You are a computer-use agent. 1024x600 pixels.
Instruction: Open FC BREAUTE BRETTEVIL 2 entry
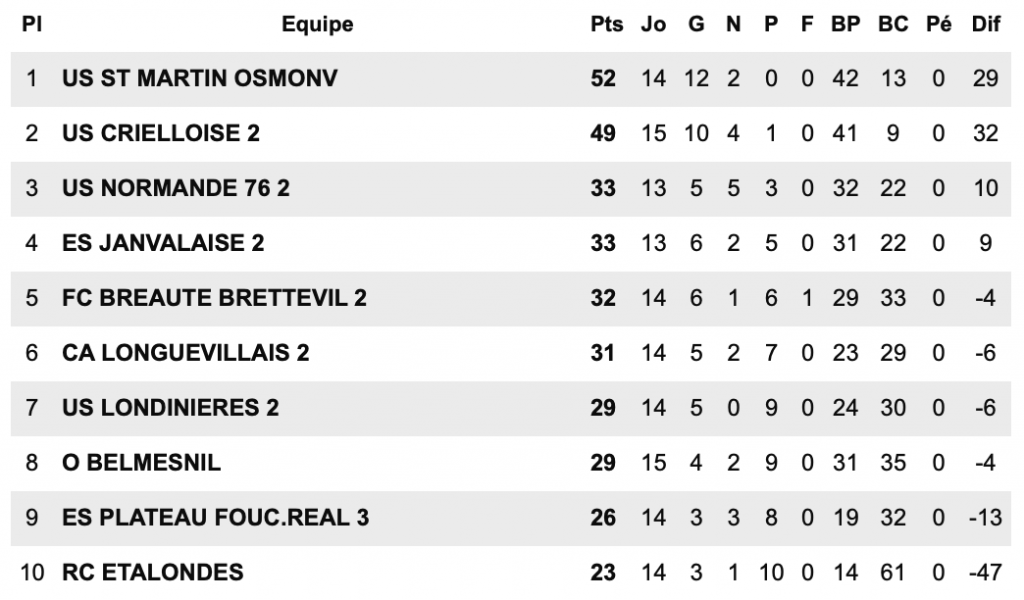point(214,298)
